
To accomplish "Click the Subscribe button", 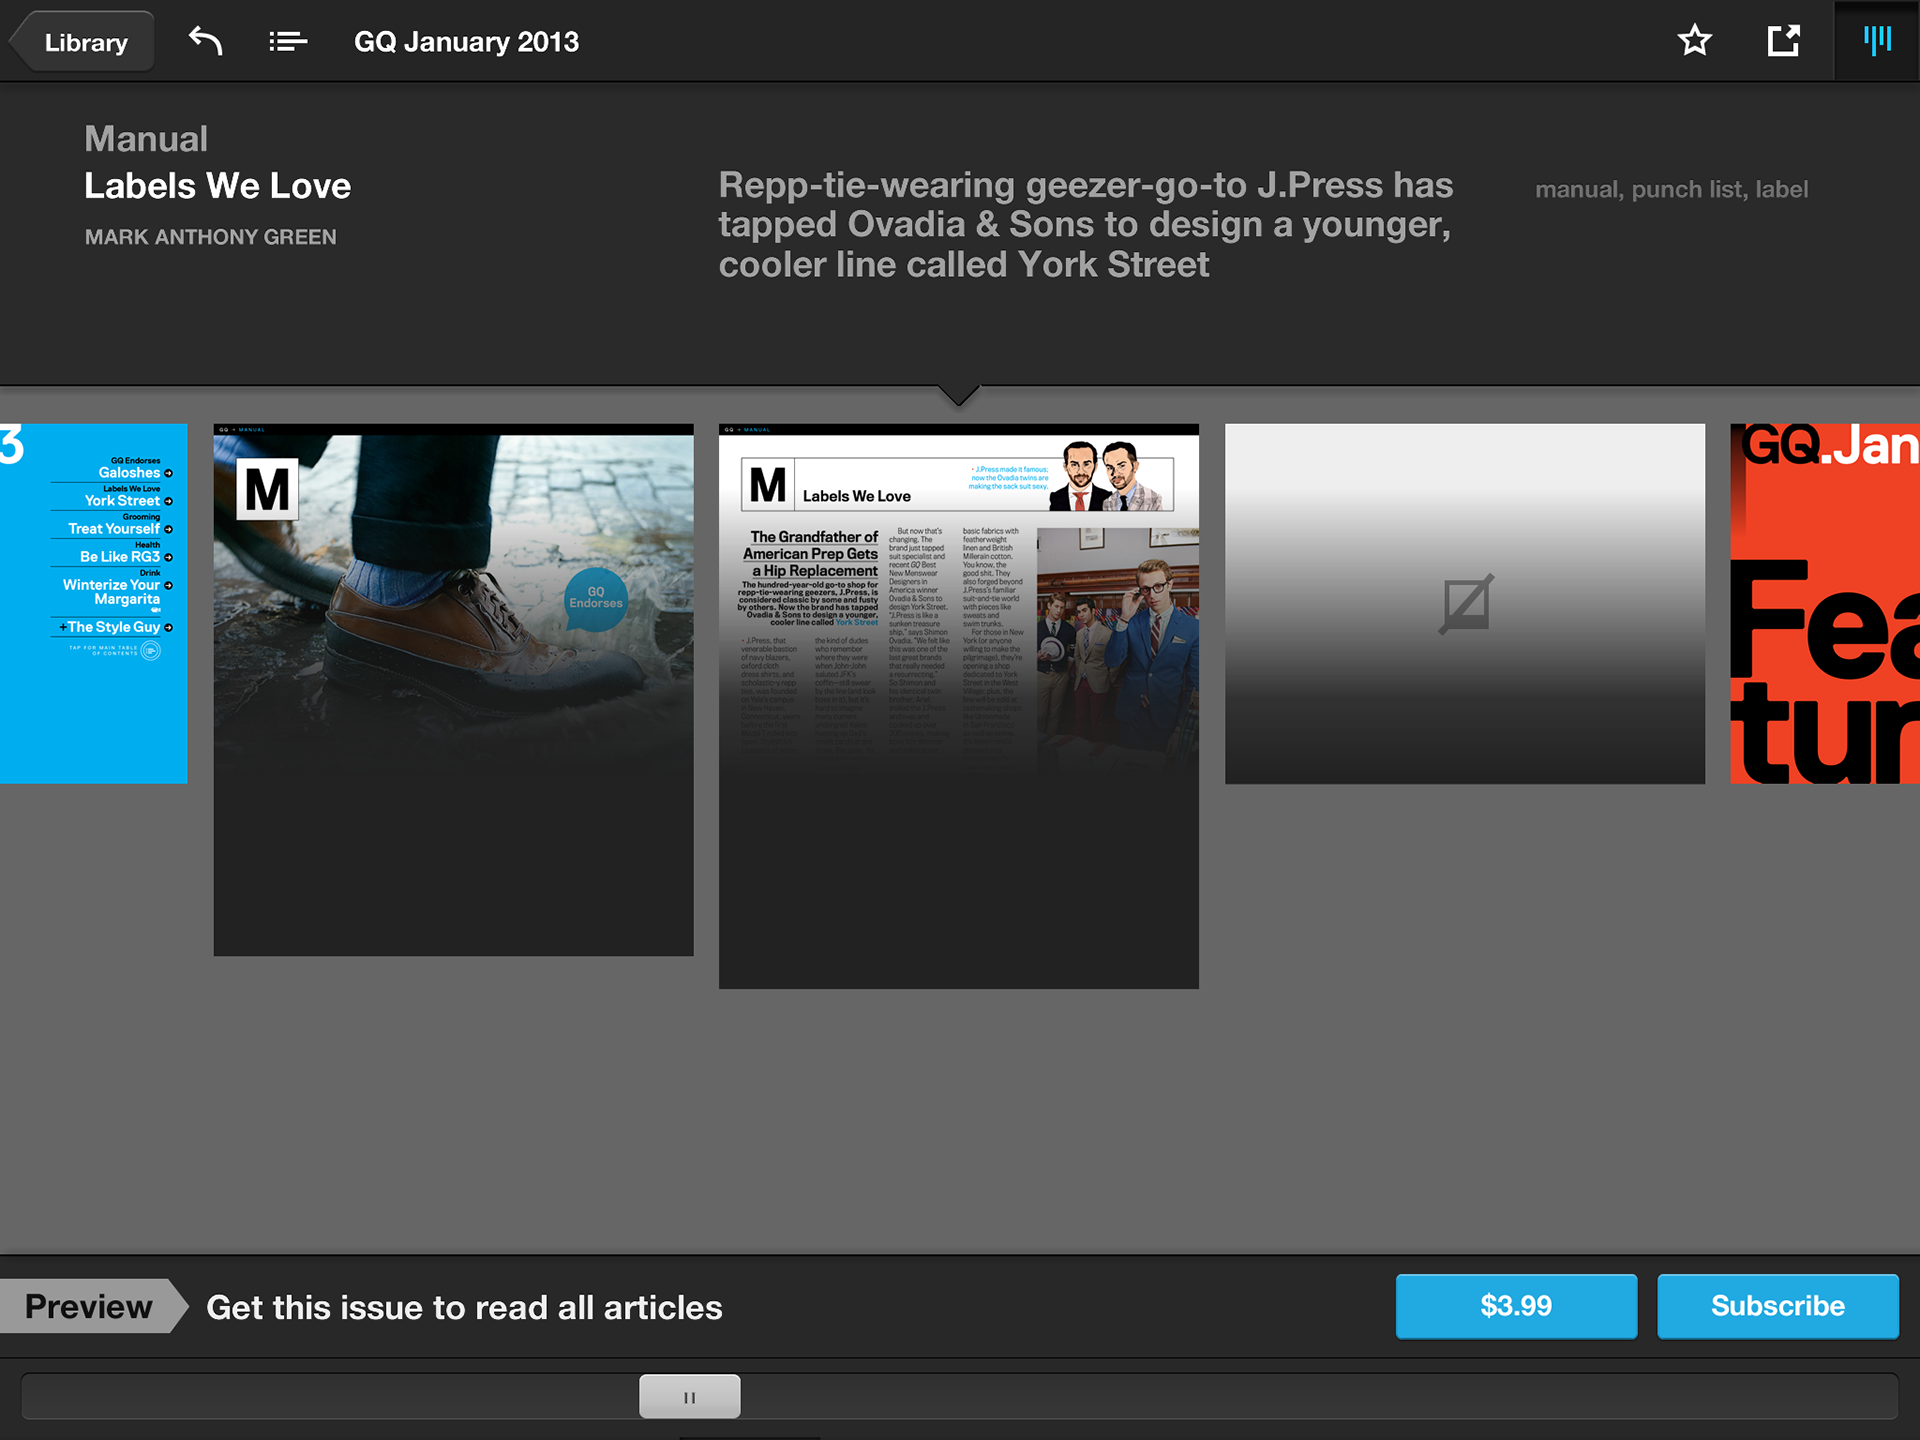I will coord(1778,1306).
